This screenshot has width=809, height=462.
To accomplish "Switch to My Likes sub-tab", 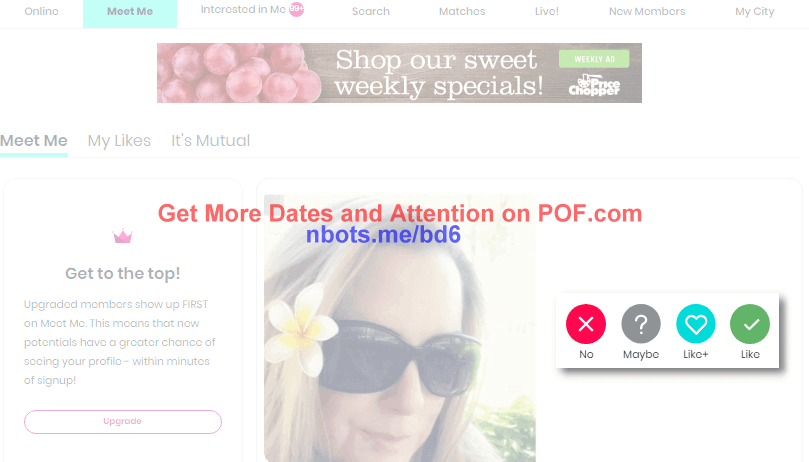I will 119,140.
